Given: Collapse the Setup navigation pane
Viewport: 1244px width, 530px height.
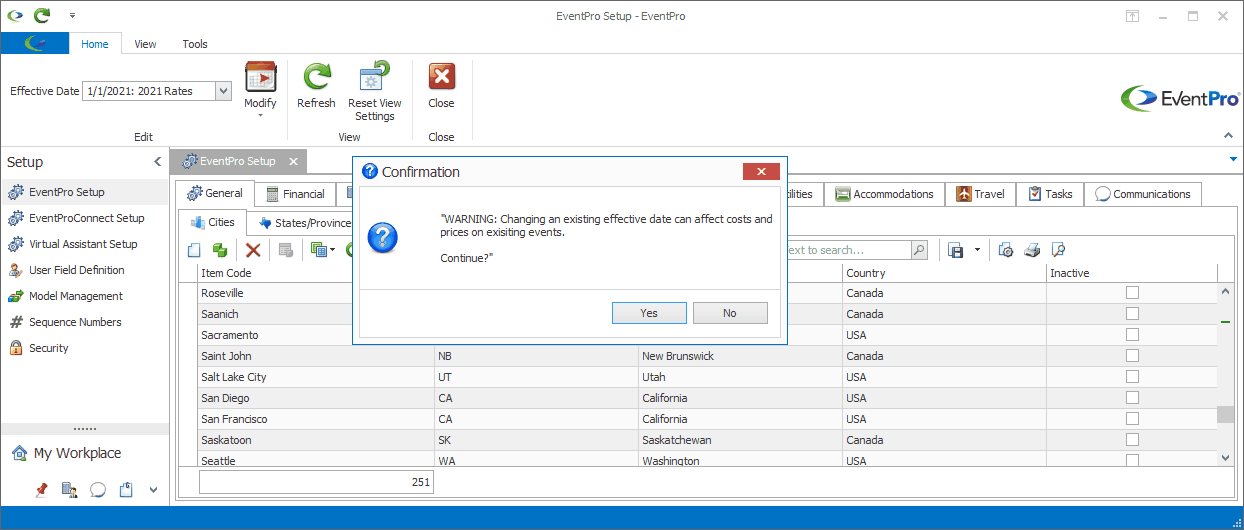Looking at the screenshot, I should point(157,162).
